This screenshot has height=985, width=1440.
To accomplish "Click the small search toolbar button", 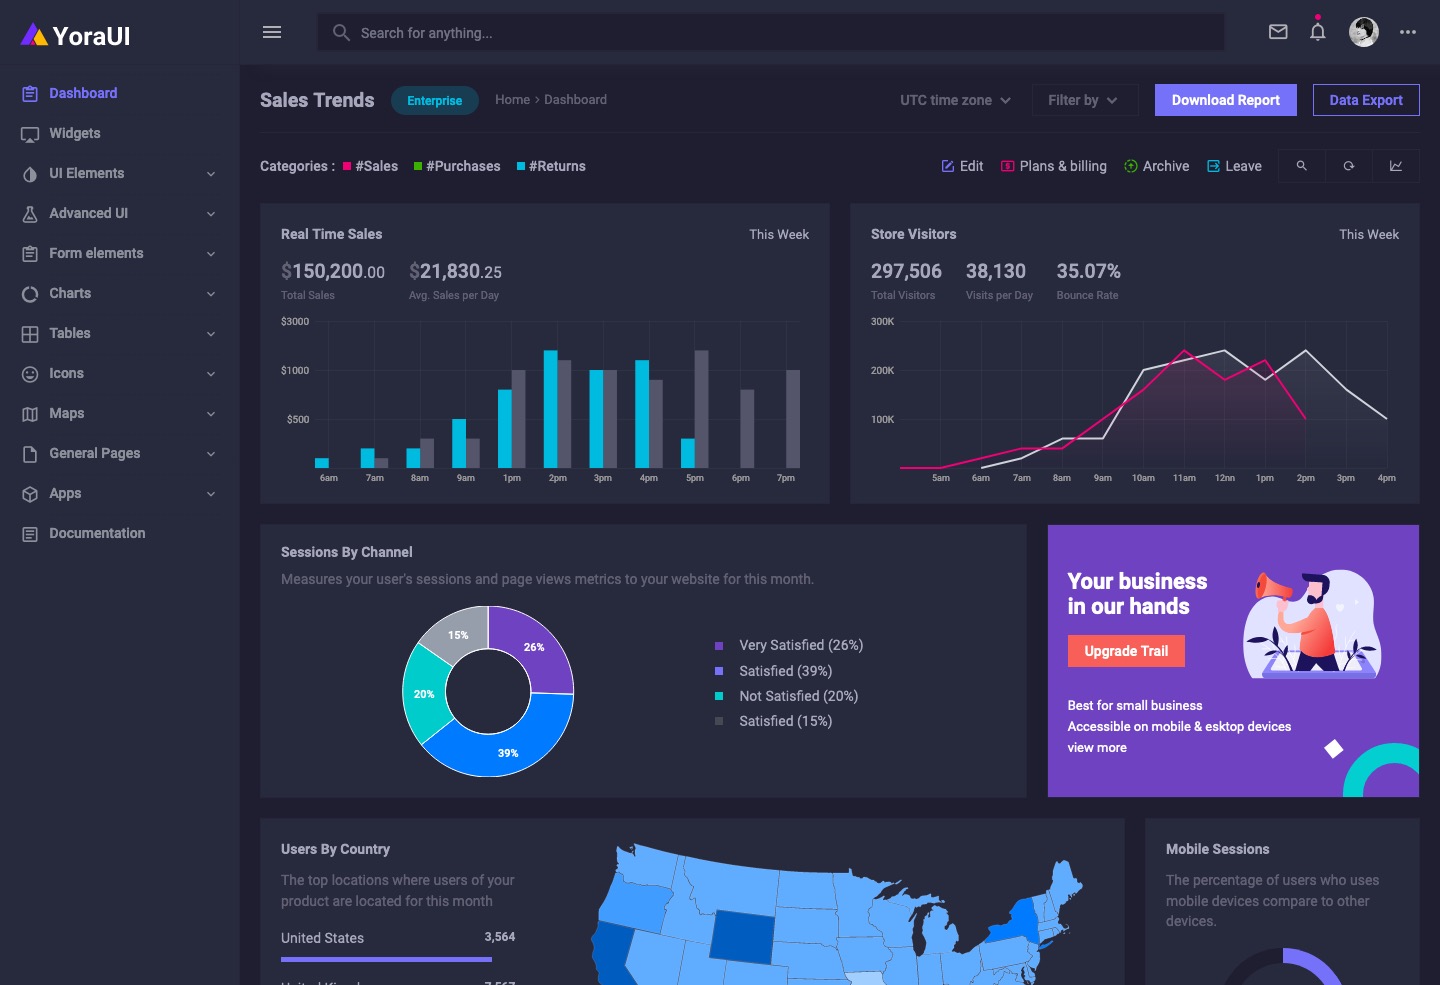I will [1301, 166].
